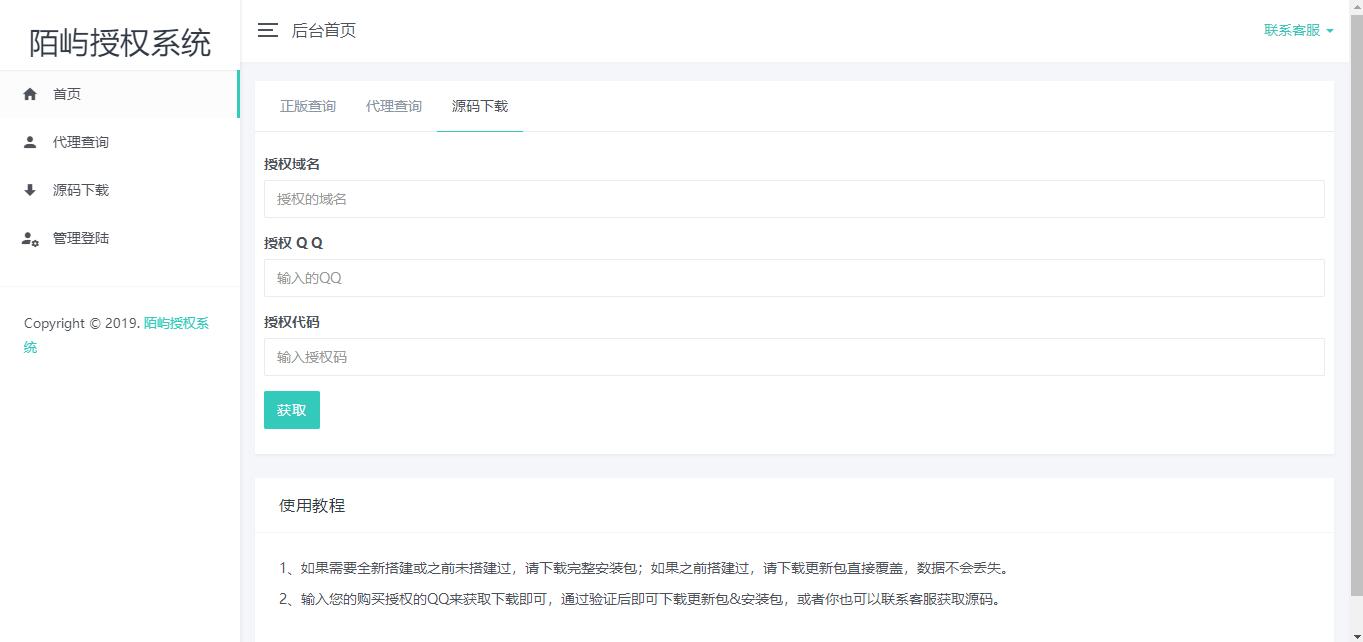This screenshot has height=642, width=1363.
Task: Open the 代理查询 tab in the main panel
Action: (x=394, y=106)
